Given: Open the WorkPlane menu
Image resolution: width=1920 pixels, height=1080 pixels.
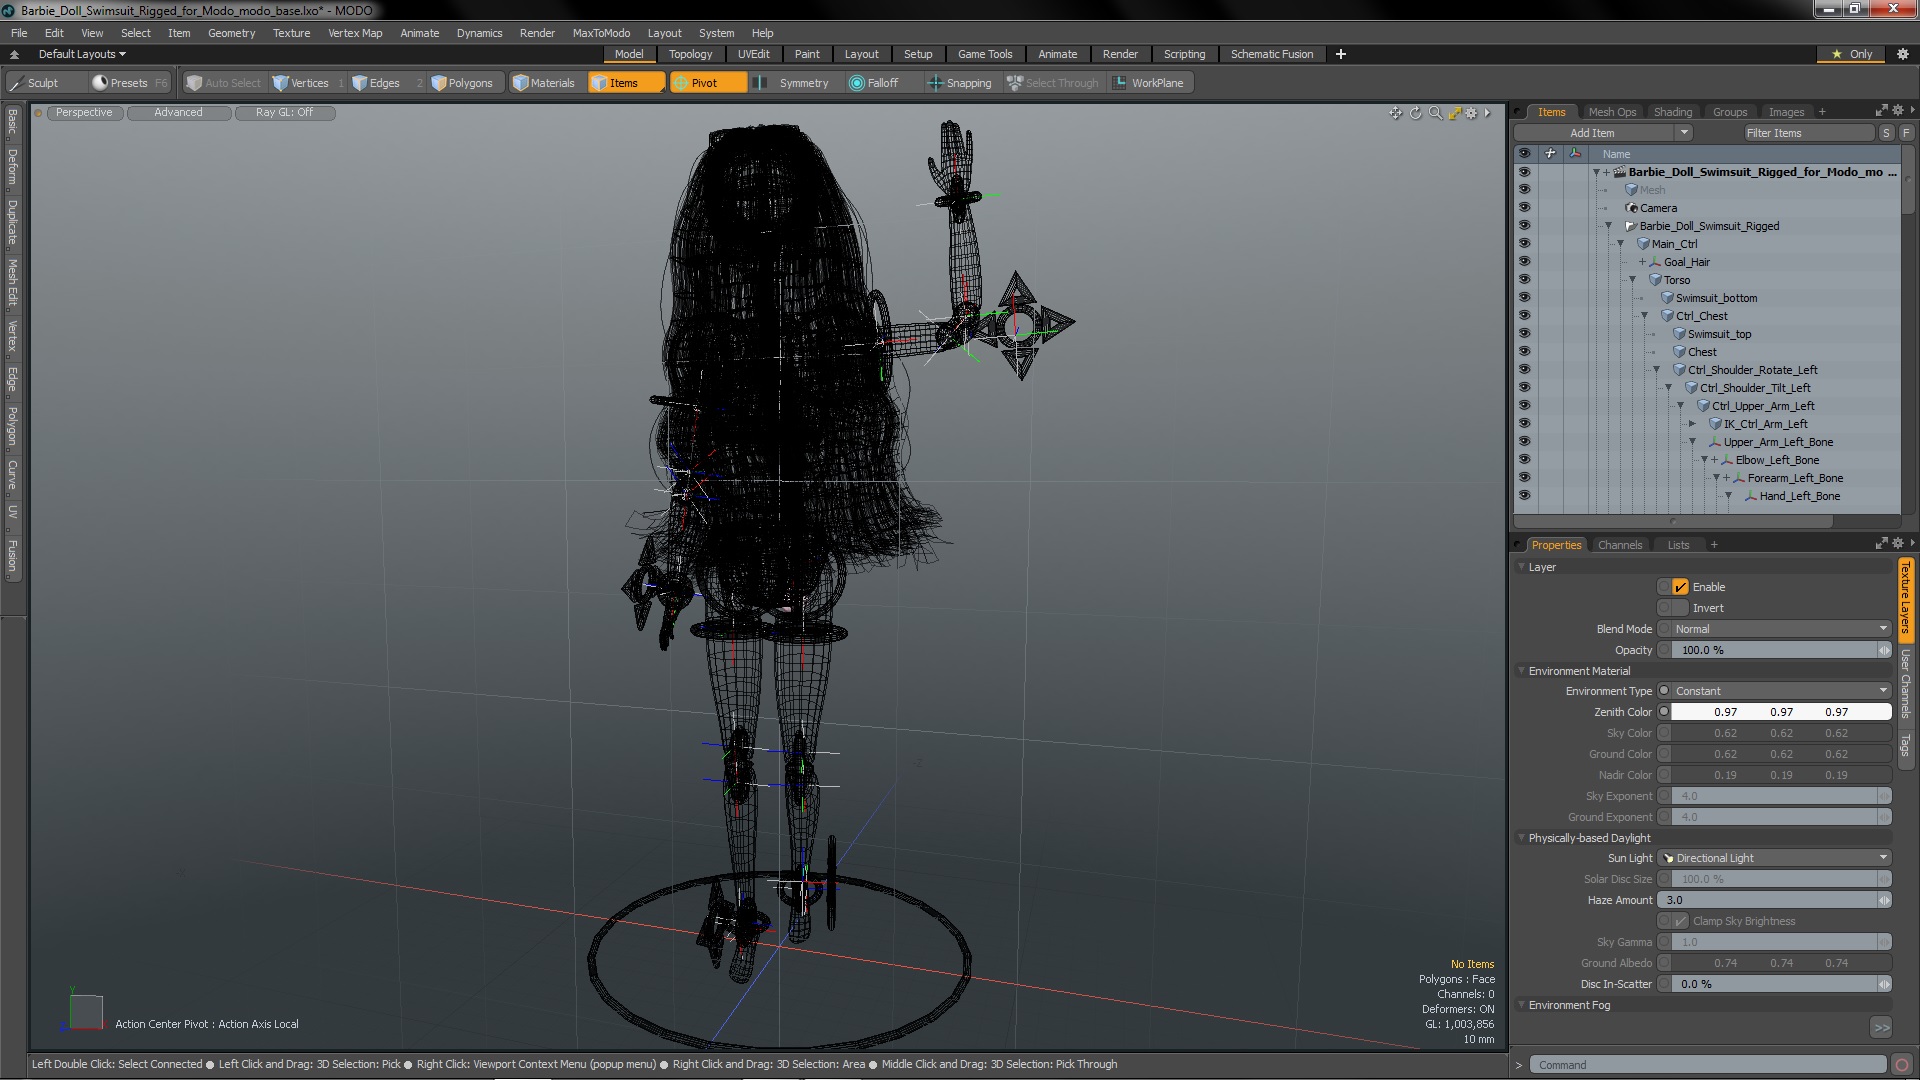Looking at the screenshot, I should 1149,83.
